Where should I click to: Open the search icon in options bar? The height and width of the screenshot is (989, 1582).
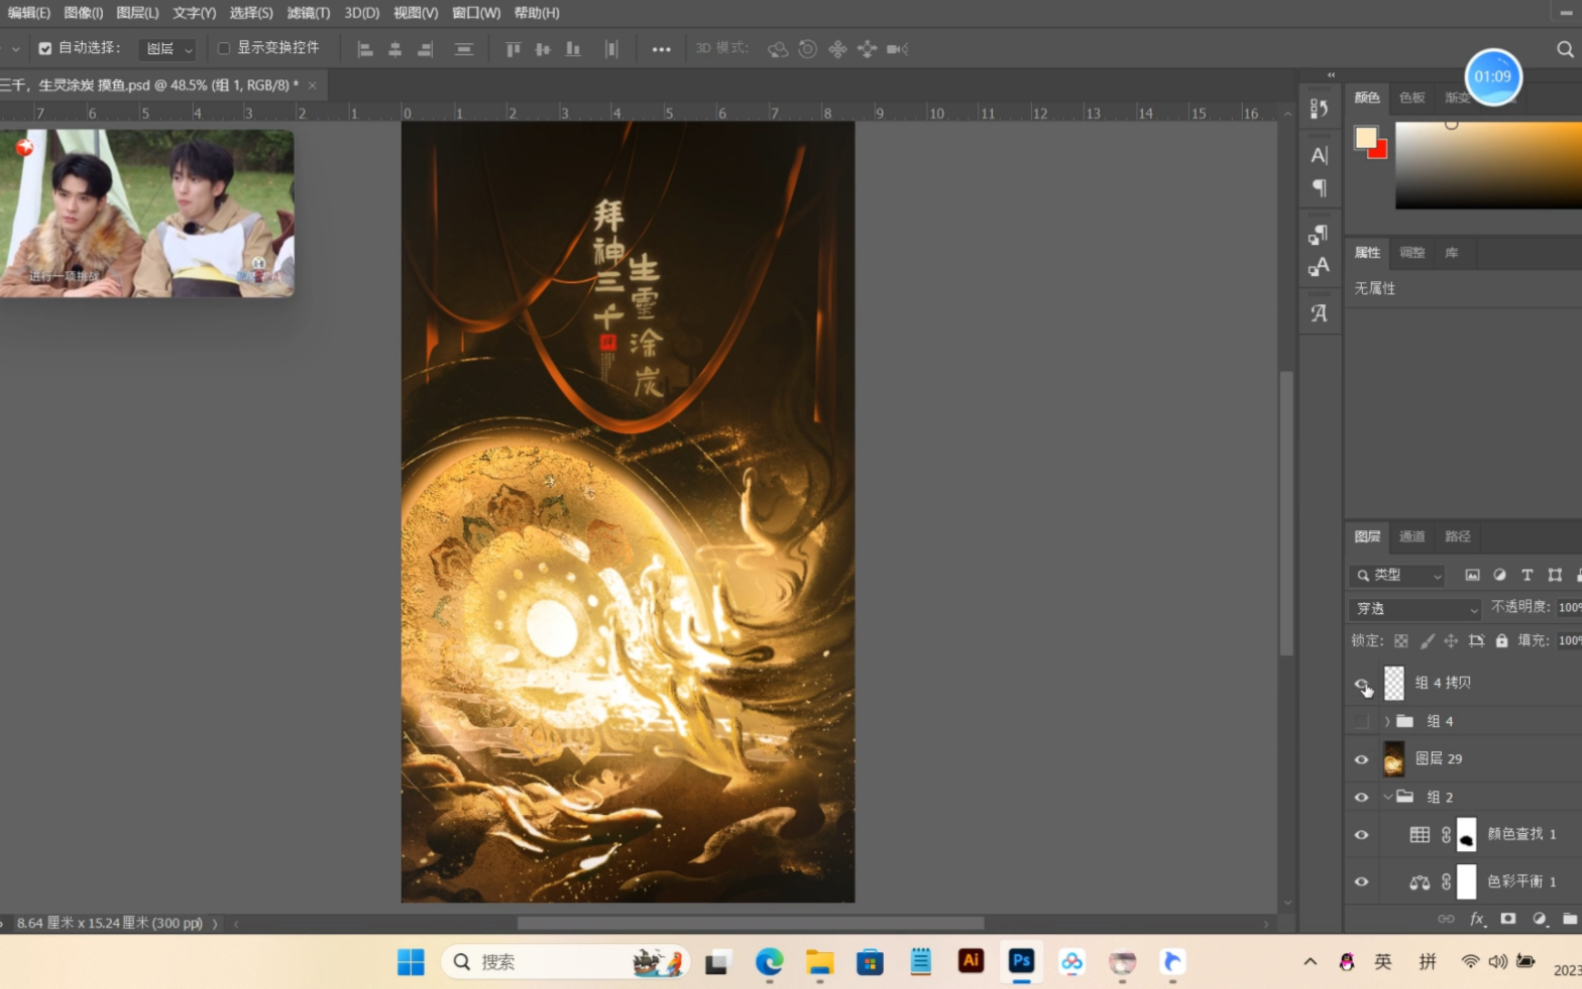pos(1565,49)
